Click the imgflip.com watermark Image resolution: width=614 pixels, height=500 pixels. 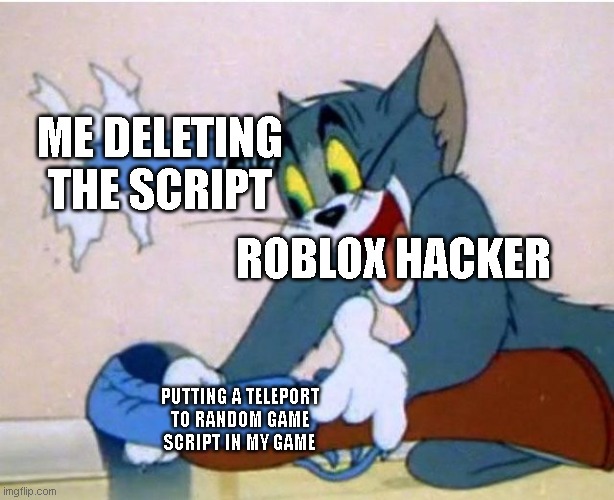[29, 491]
